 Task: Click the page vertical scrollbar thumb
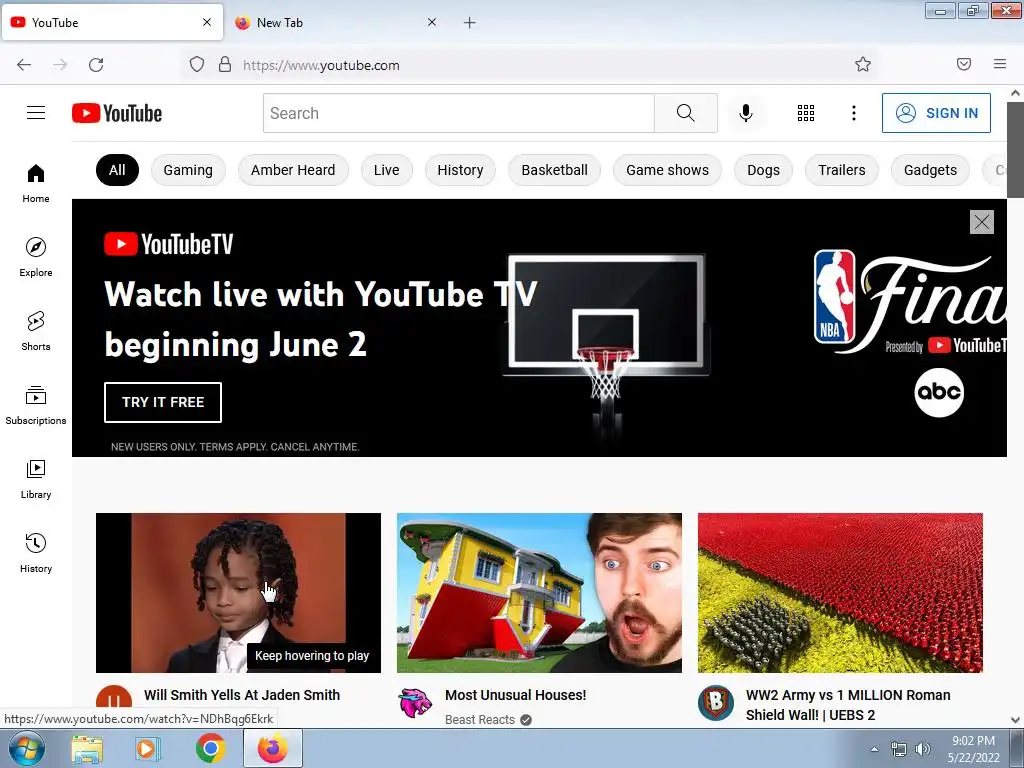(x=1015, y=150)
